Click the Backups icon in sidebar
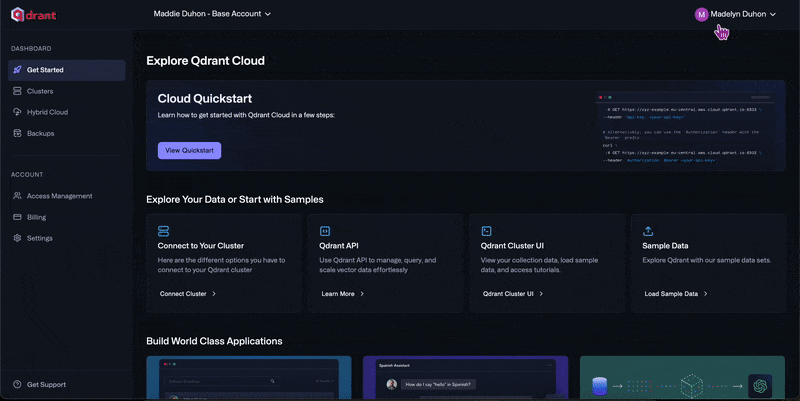This screenshot has height=401, width=800. pos(17,133)
